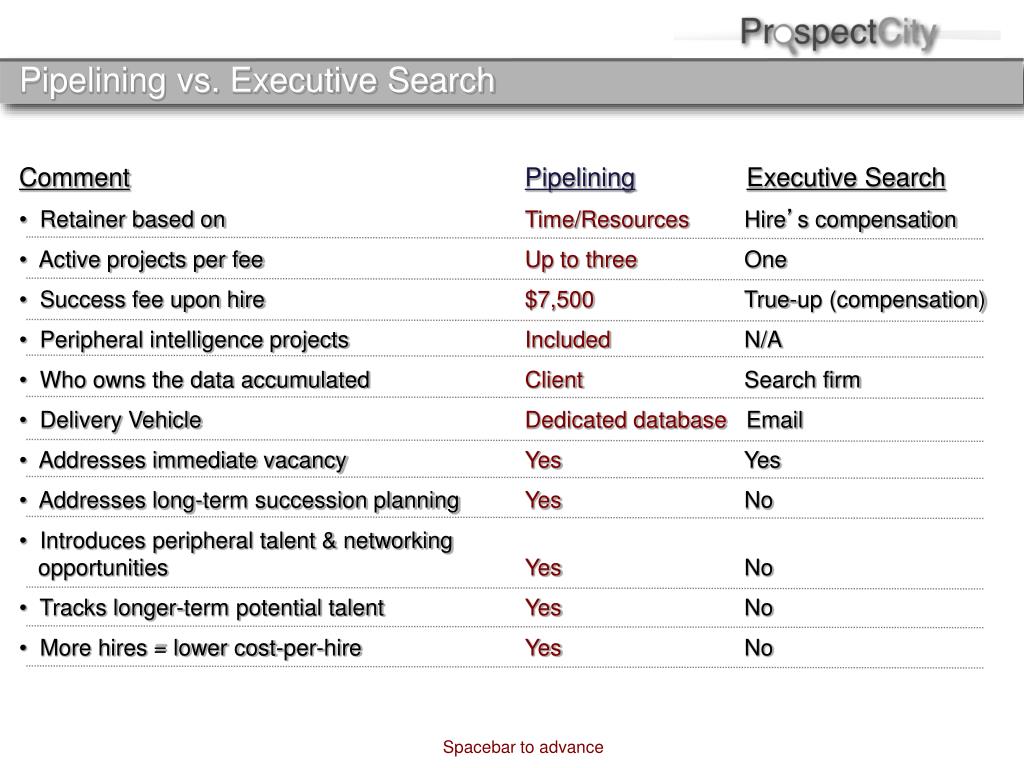Viewport: 1024px width, 768px height.
Task: Click the Up to three value
Action: (x=581, y=260)
